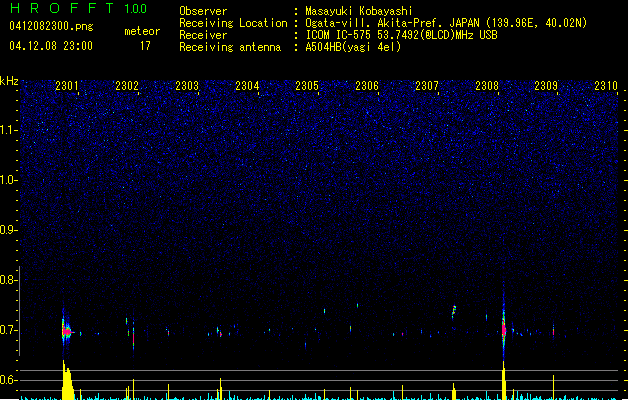Click the HROFFT 1.00 title text
This screenshot has height=400, width=629.
[x=79, y=8]
